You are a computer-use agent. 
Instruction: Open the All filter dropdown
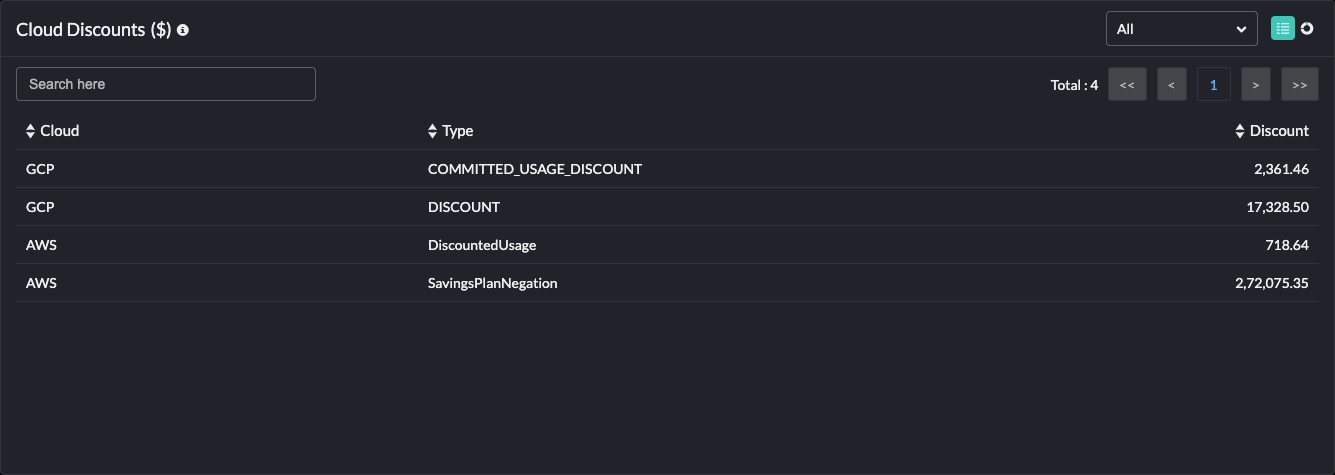(x=1181, y=29)
